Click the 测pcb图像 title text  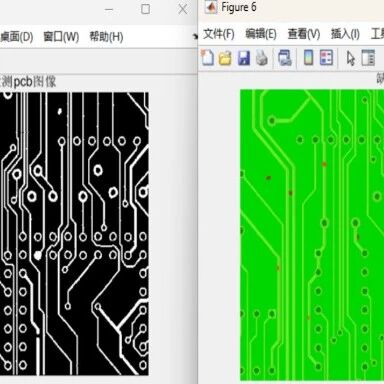tap(28, 82)
